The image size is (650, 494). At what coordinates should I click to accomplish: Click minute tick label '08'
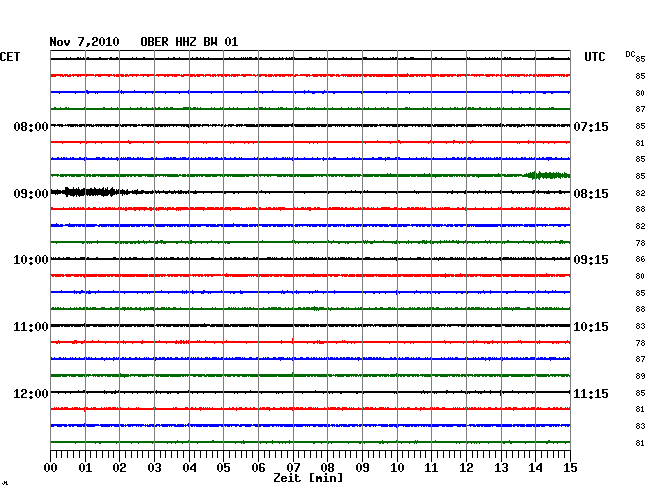tap(327, 467)
